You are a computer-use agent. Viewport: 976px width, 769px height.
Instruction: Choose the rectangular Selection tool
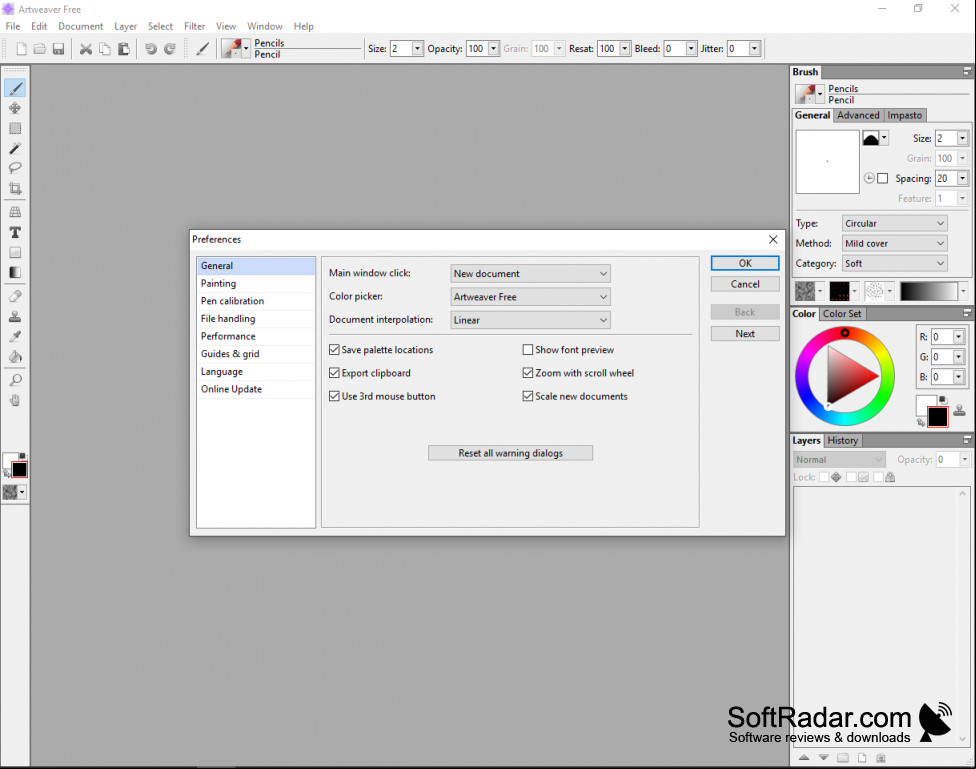15,128
